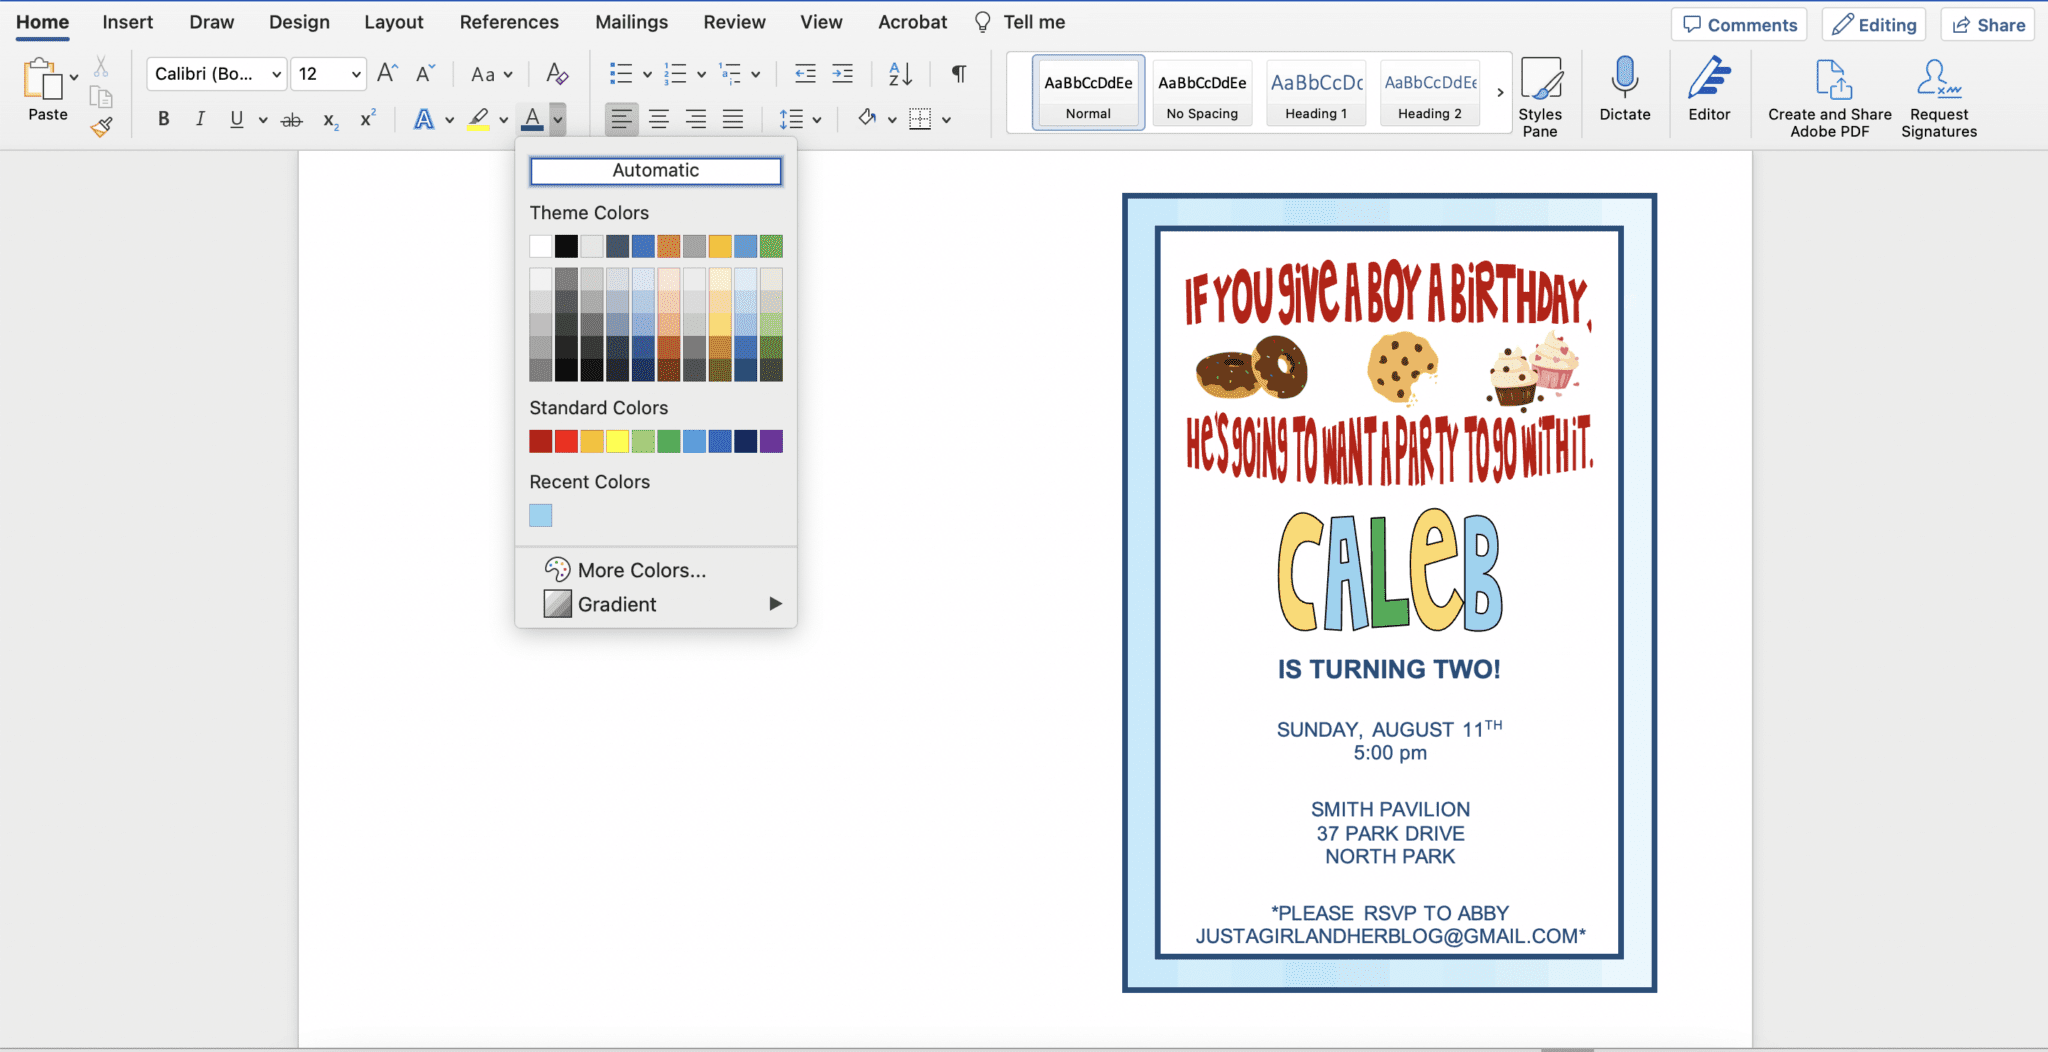Click Request Signatures icon
This screenshot has height=1052, width=2048.
point(1939,97)
